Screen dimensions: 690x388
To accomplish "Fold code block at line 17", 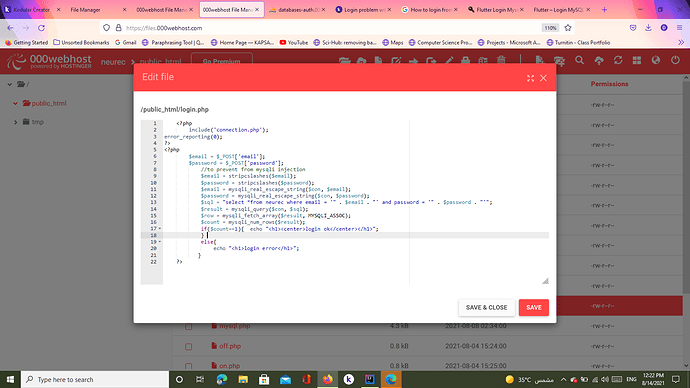I will 160,229.
